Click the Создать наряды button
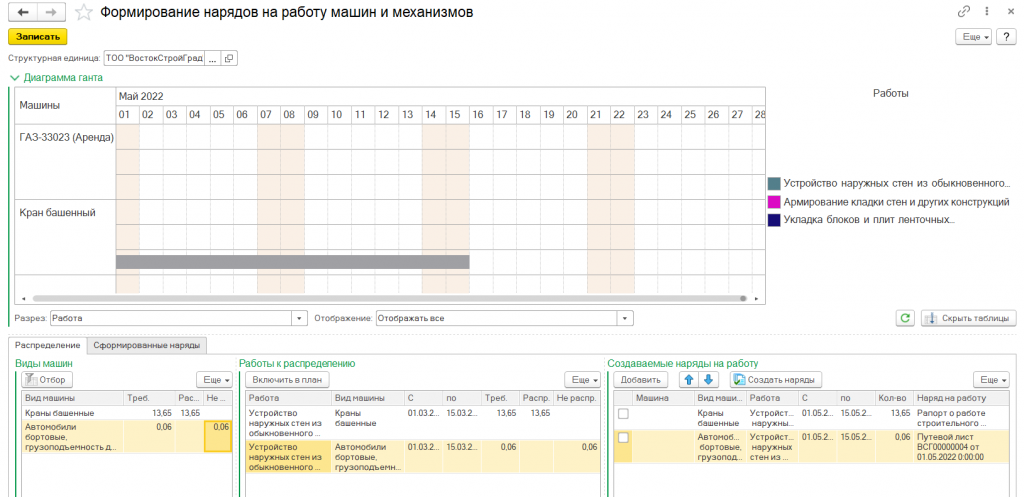The height and width of the screenshot is (497, 1024). click(776, 380)
